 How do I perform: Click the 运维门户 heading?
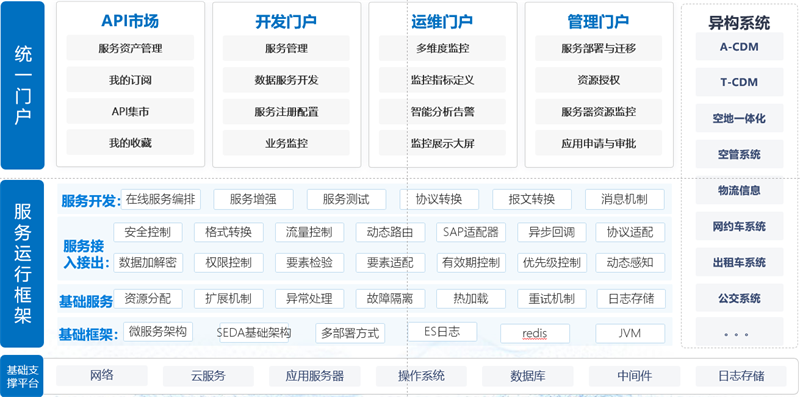click(x=442, y=21)
